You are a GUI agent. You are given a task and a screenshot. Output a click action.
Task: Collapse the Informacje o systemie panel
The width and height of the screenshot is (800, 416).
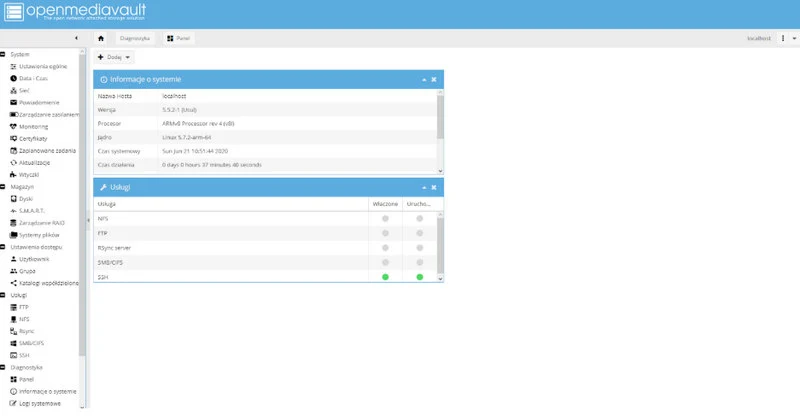pyautogui.click(x=423, y=79)
